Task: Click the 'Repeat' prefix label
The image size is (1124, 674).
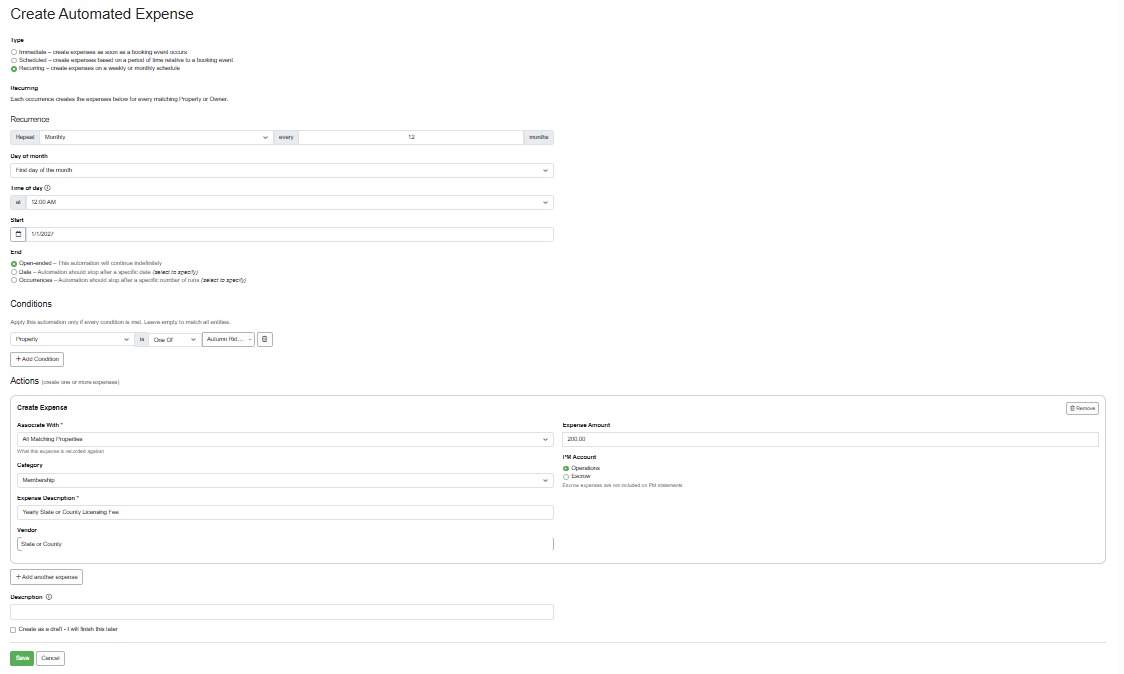Action: pos(25,138)
